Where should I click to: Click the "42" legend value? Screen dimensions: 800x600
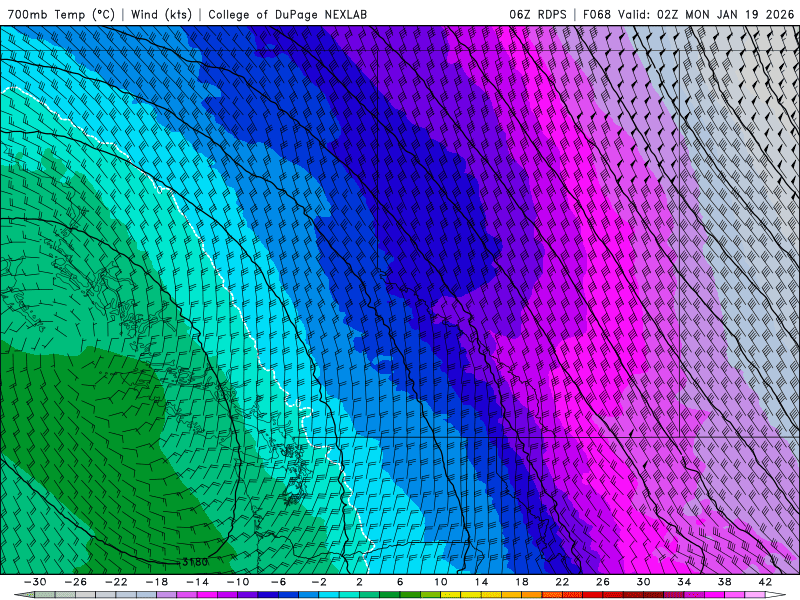(x=765, y=582)
